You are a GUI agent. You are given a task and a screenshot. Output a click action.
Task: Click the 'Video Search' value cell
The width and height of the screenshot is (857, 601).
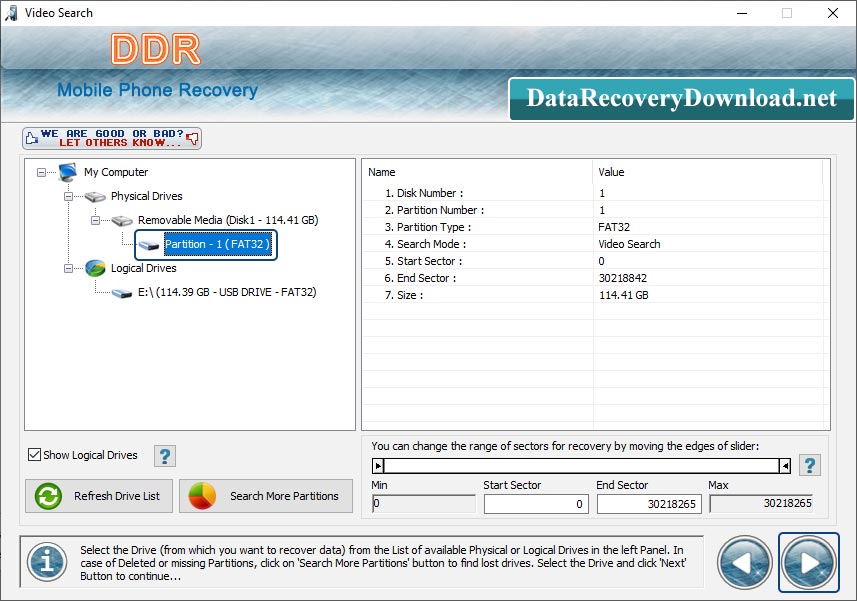630,244
